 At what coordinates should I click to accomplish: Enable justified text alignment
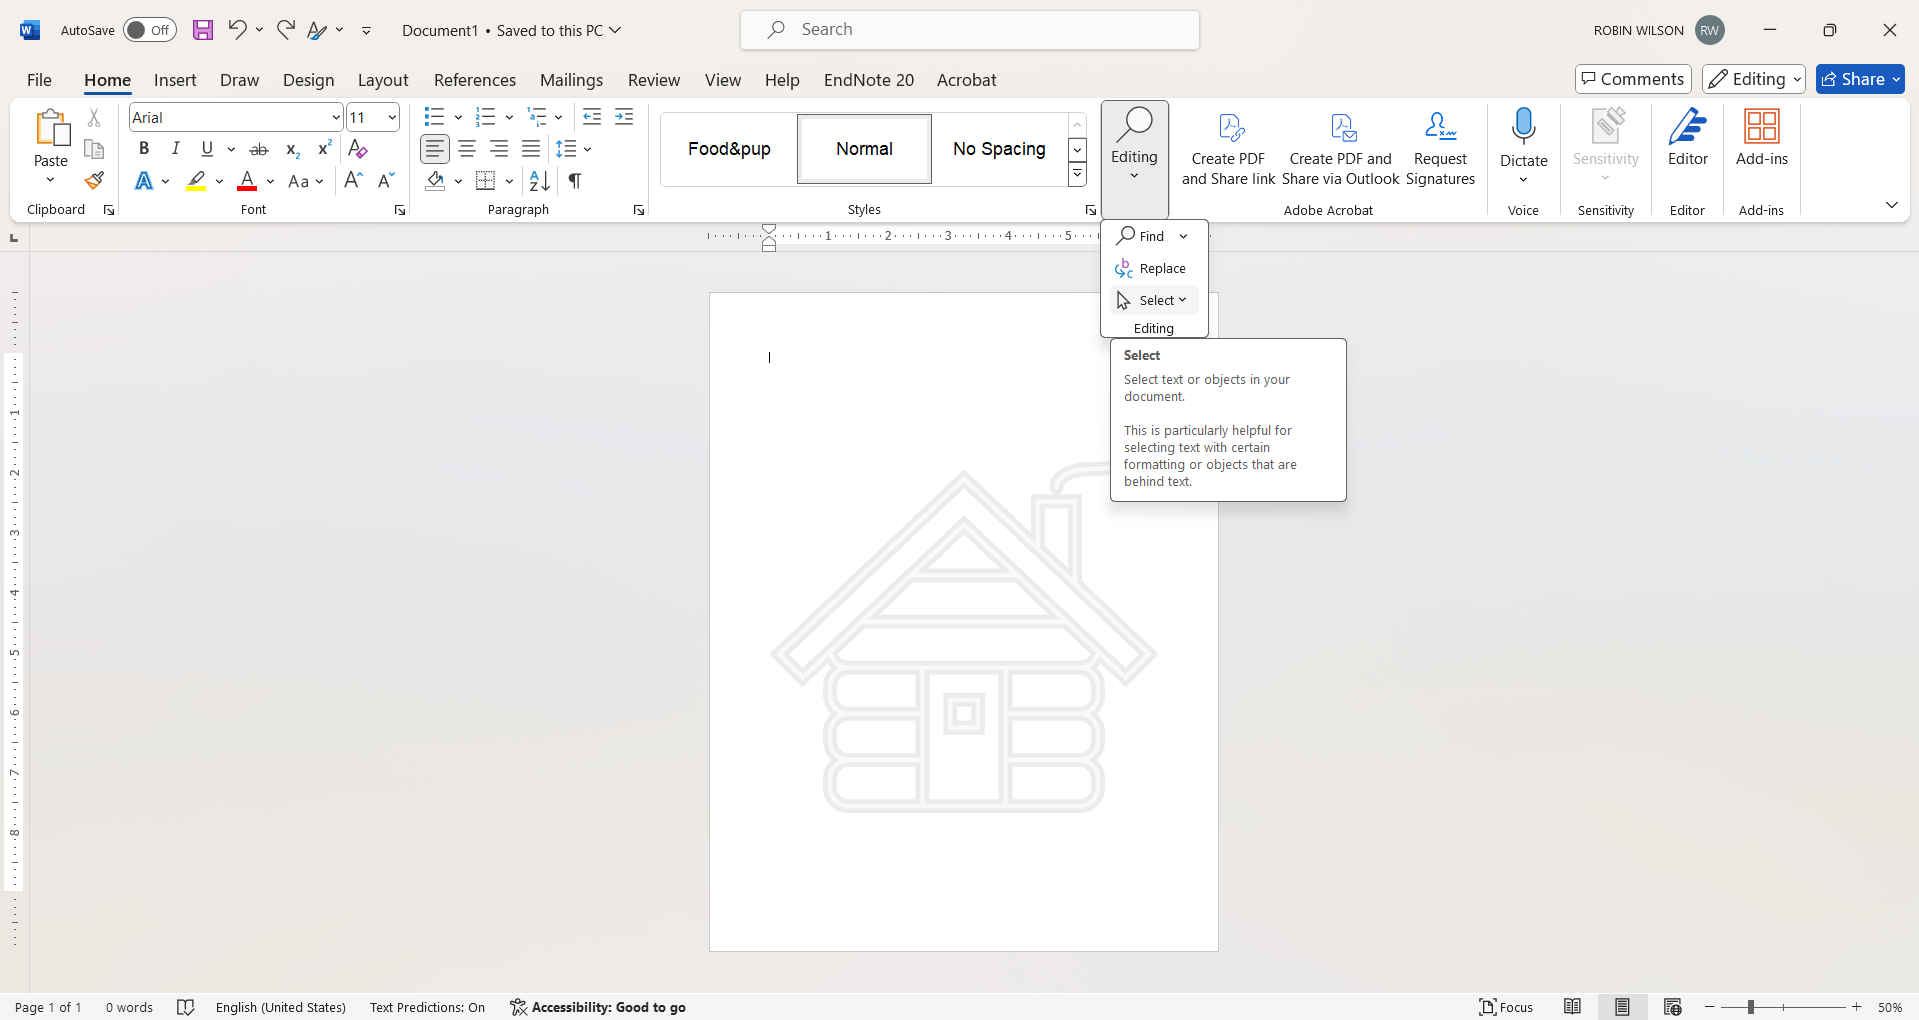click(530, 148)
